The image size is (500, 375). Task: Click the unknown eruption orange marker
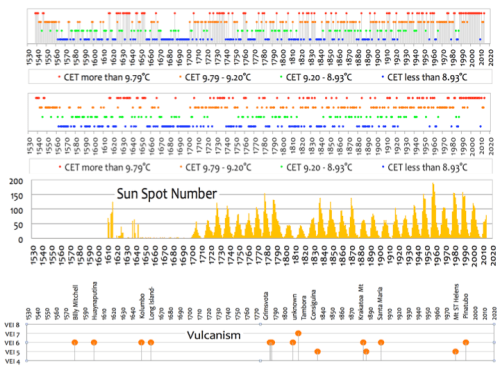pyautogui.click(x=293, y=342)
